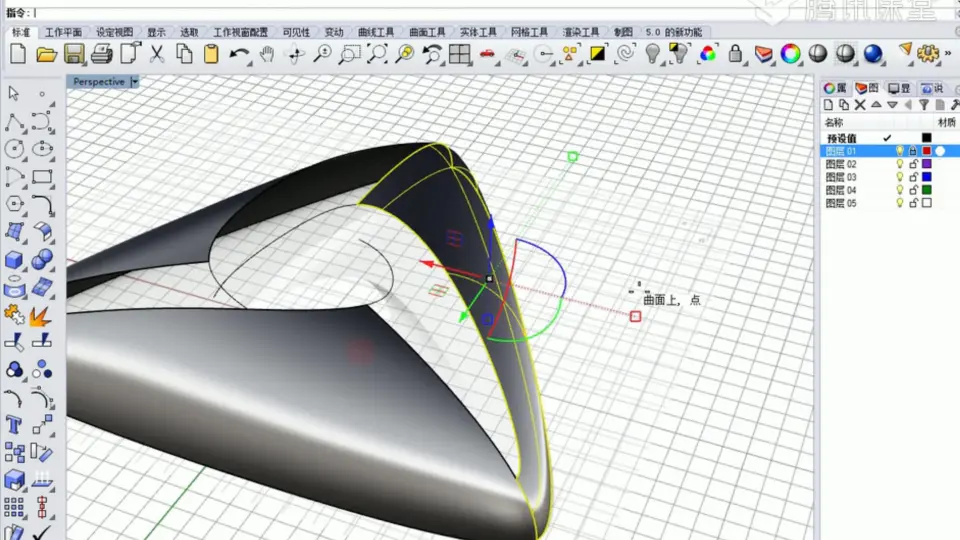Delete layer with X button
Viewport: 960px width, 540px height.
[860, 105]
